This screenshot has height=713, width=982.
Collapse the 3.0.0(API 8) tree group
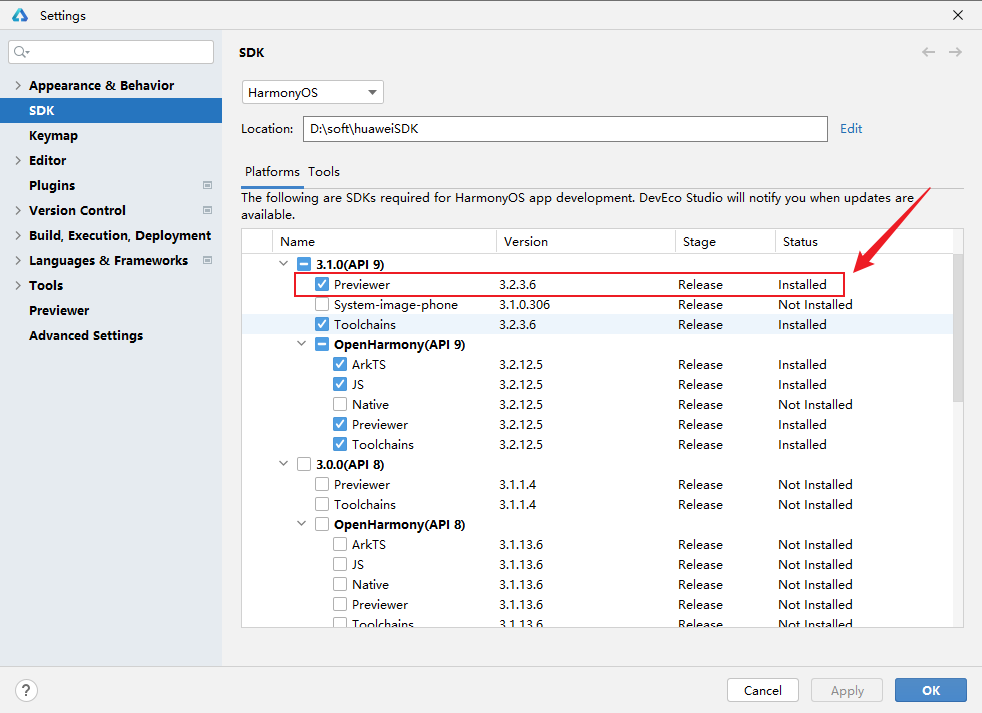click(x=284, y=464)
